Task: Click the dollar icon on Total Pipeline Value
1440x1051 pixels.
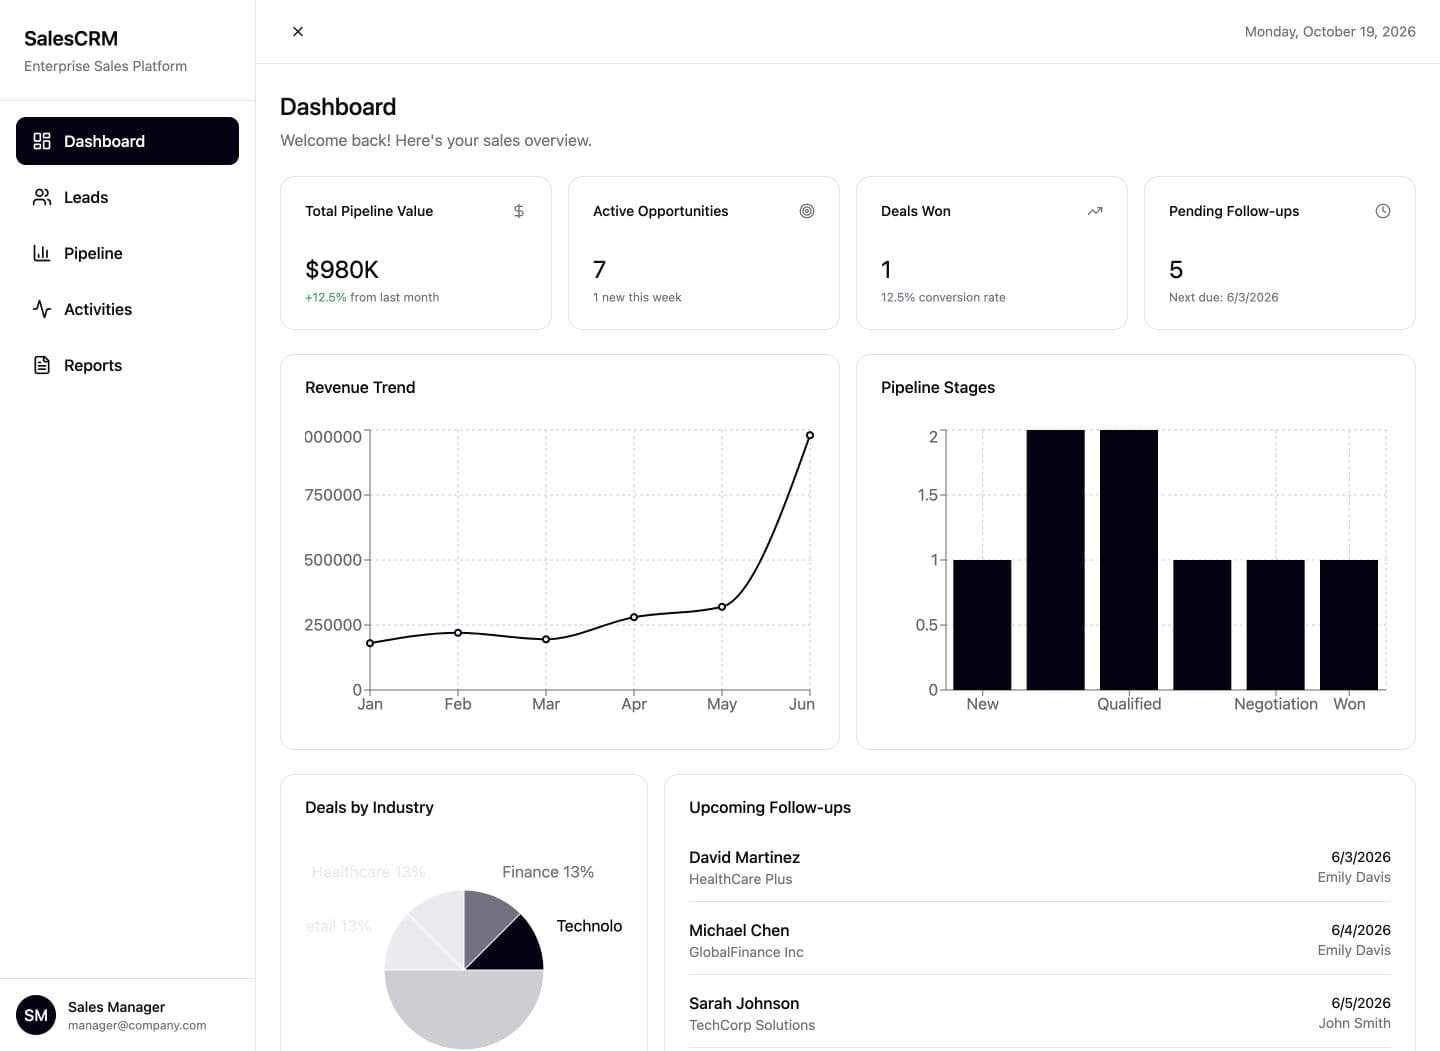Action: tap(519, 211)
